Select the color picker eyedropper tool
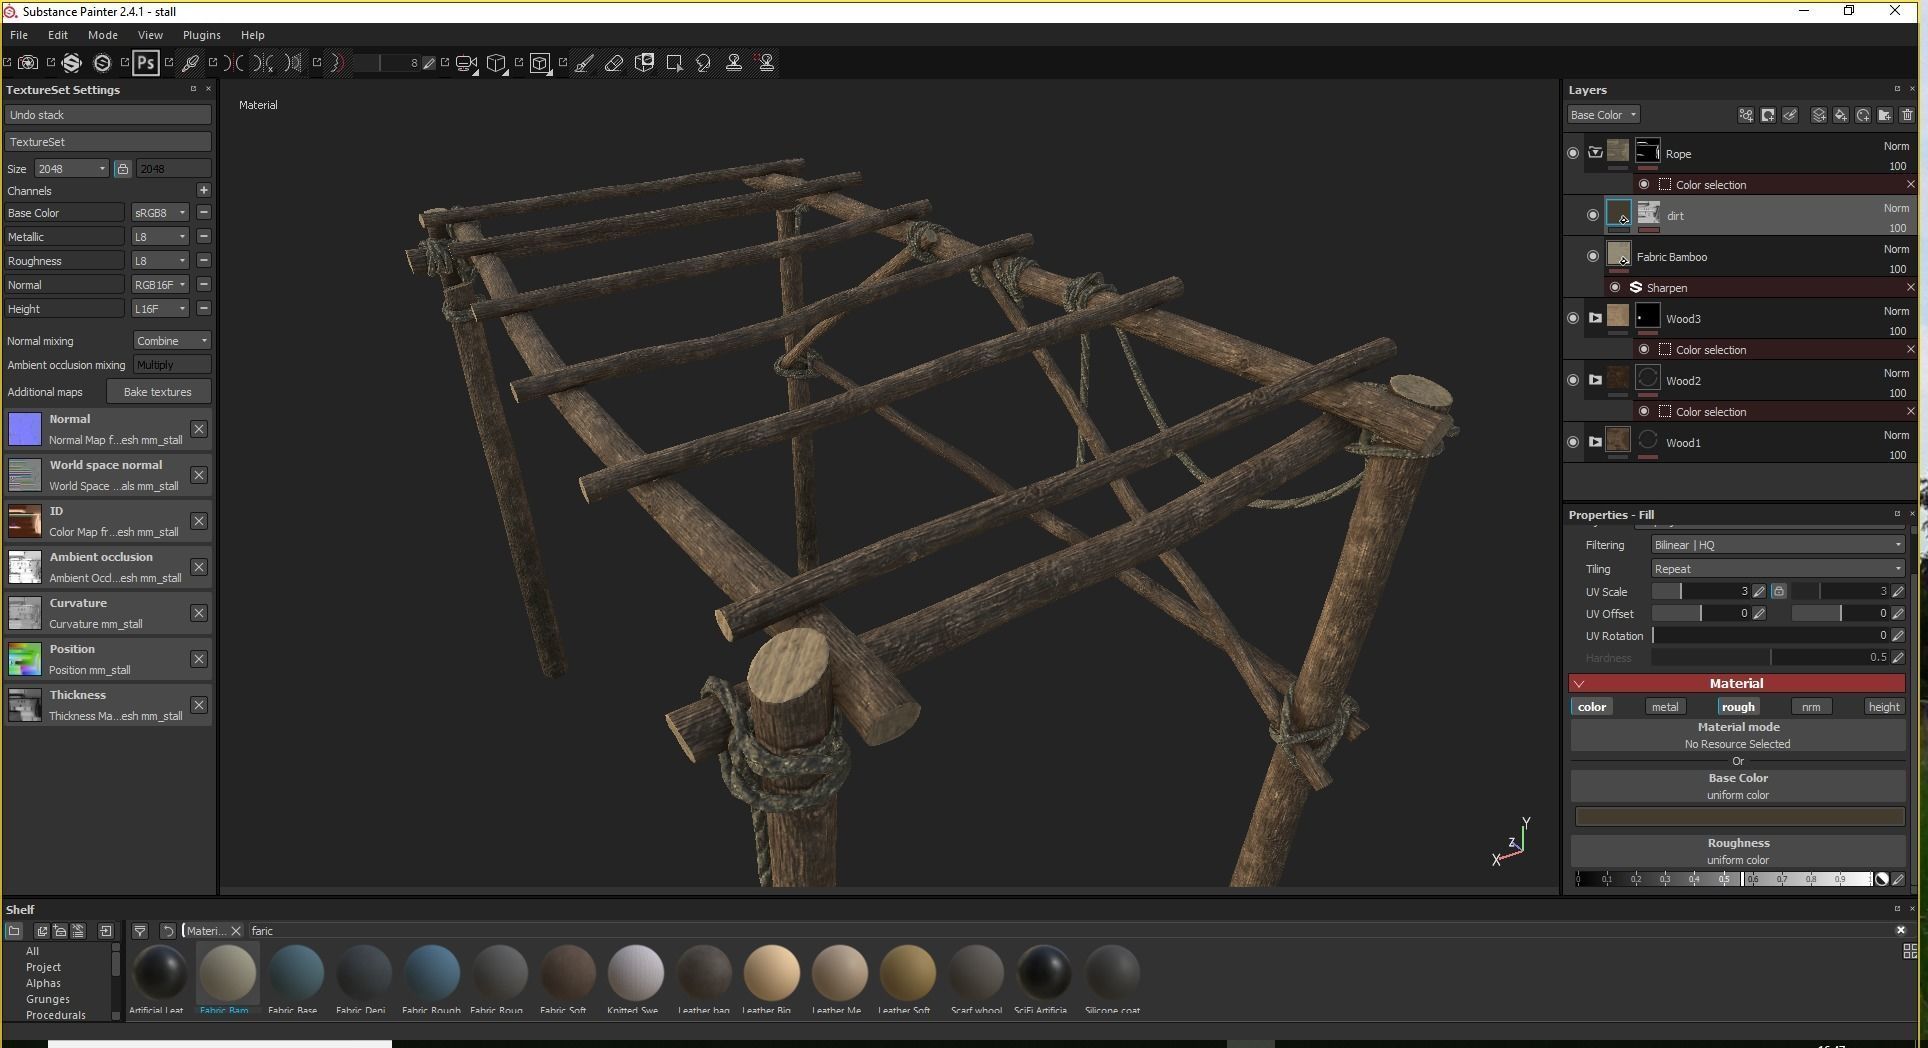Screen dimensions: 1928x1048 (190, 63)
